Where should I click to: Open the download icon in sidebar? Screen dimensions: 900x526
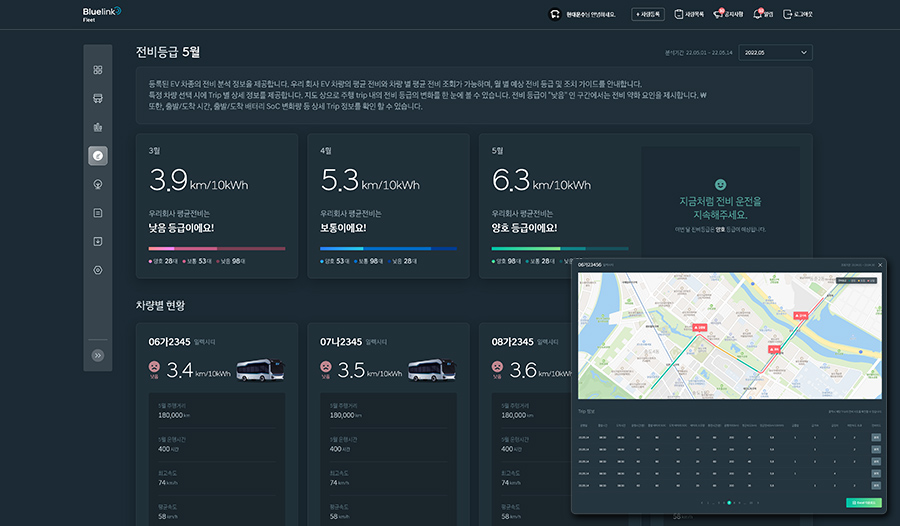coord(98,241)
